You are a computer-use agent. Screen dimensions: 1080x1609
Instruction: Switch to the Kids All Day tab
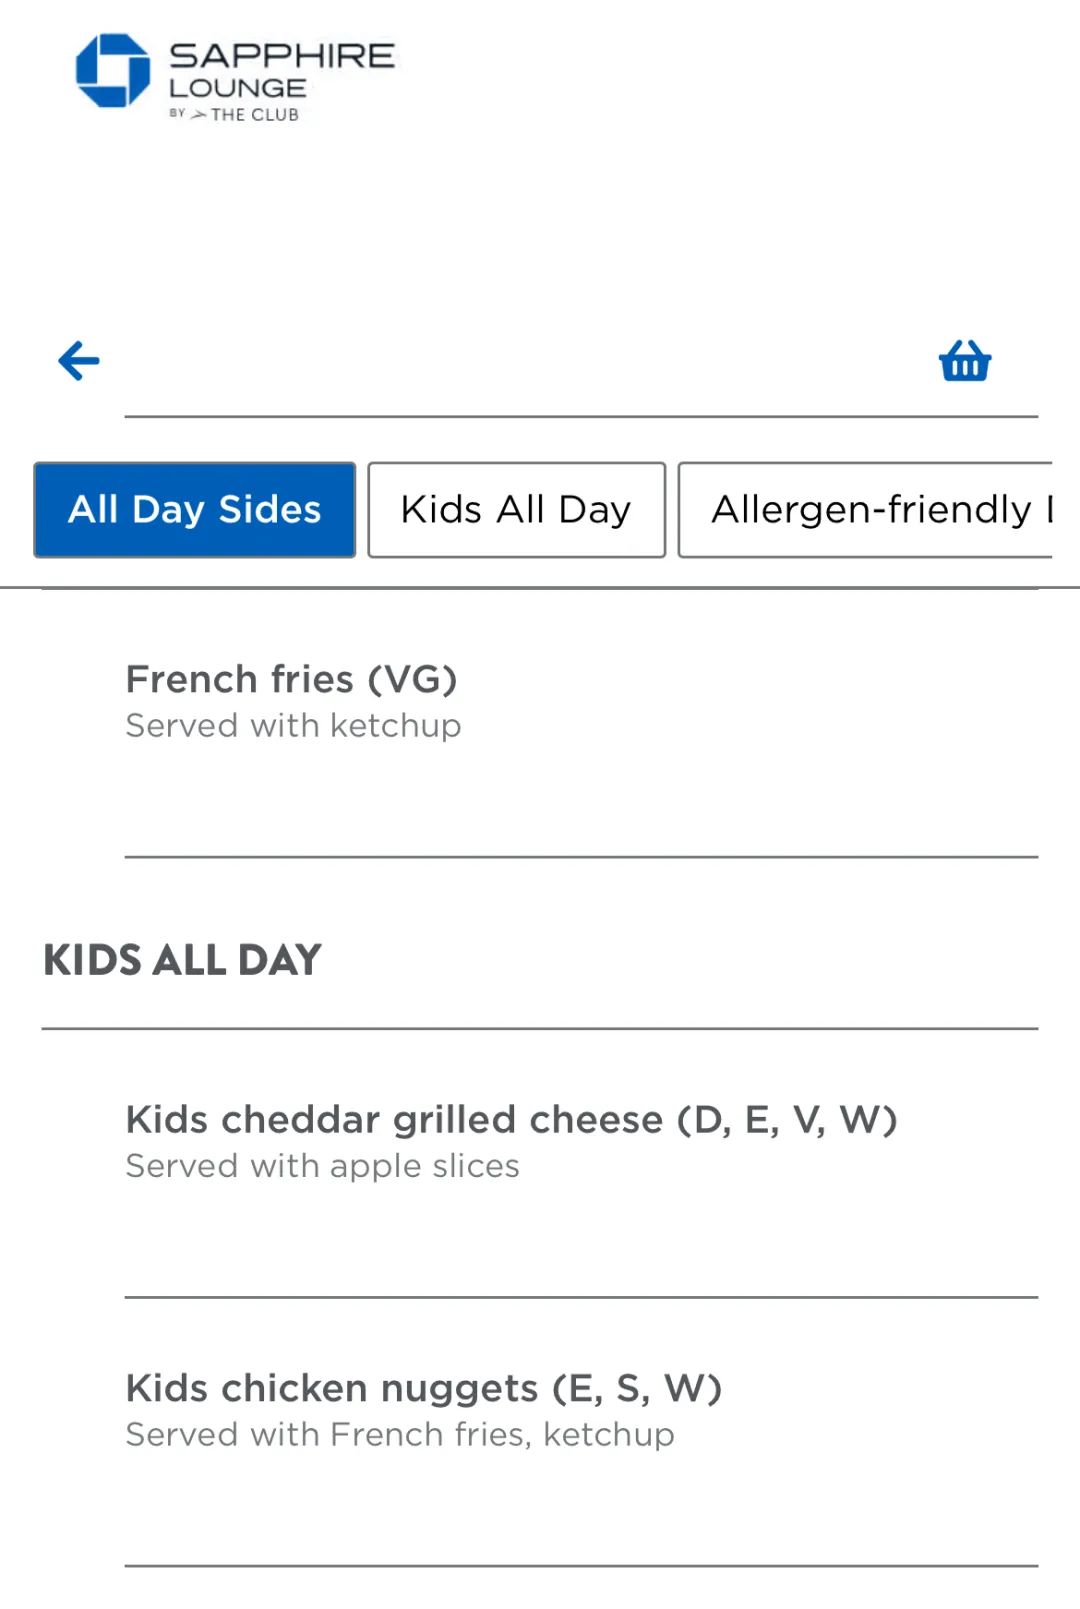(516, 510)
